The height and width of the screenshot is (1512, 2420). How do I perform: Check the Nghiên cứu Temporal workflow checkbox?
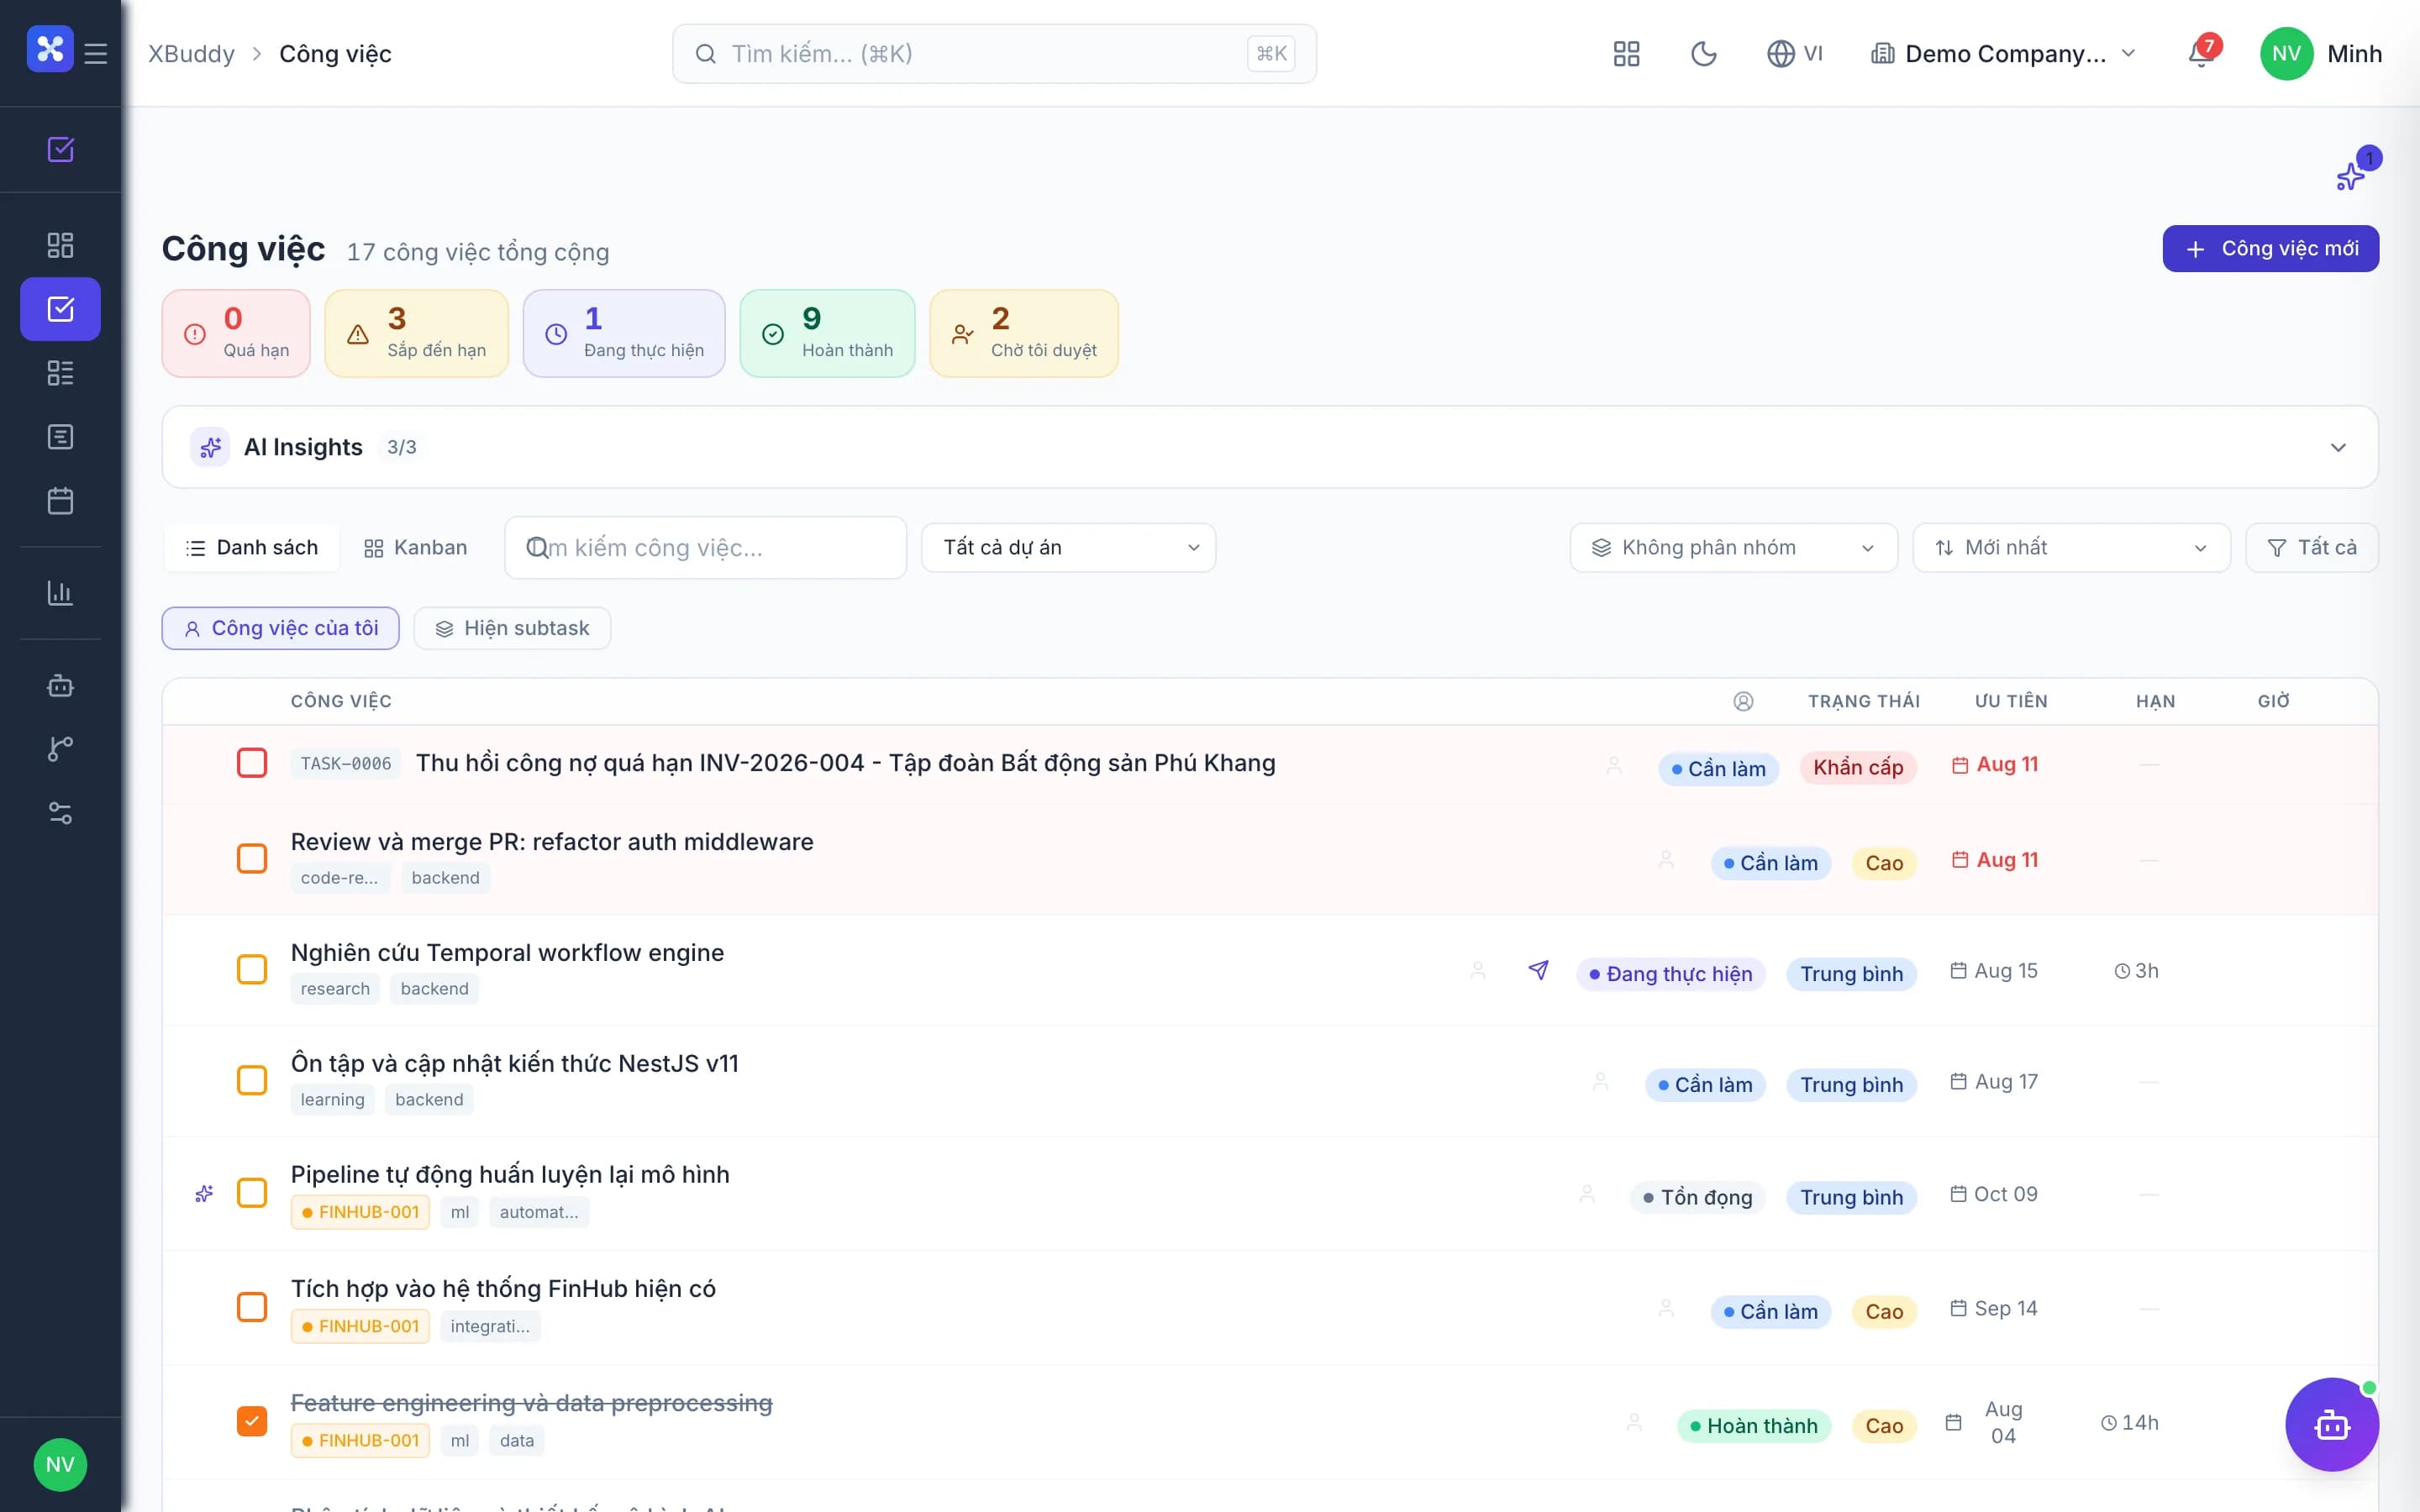[x=252, y=969]
